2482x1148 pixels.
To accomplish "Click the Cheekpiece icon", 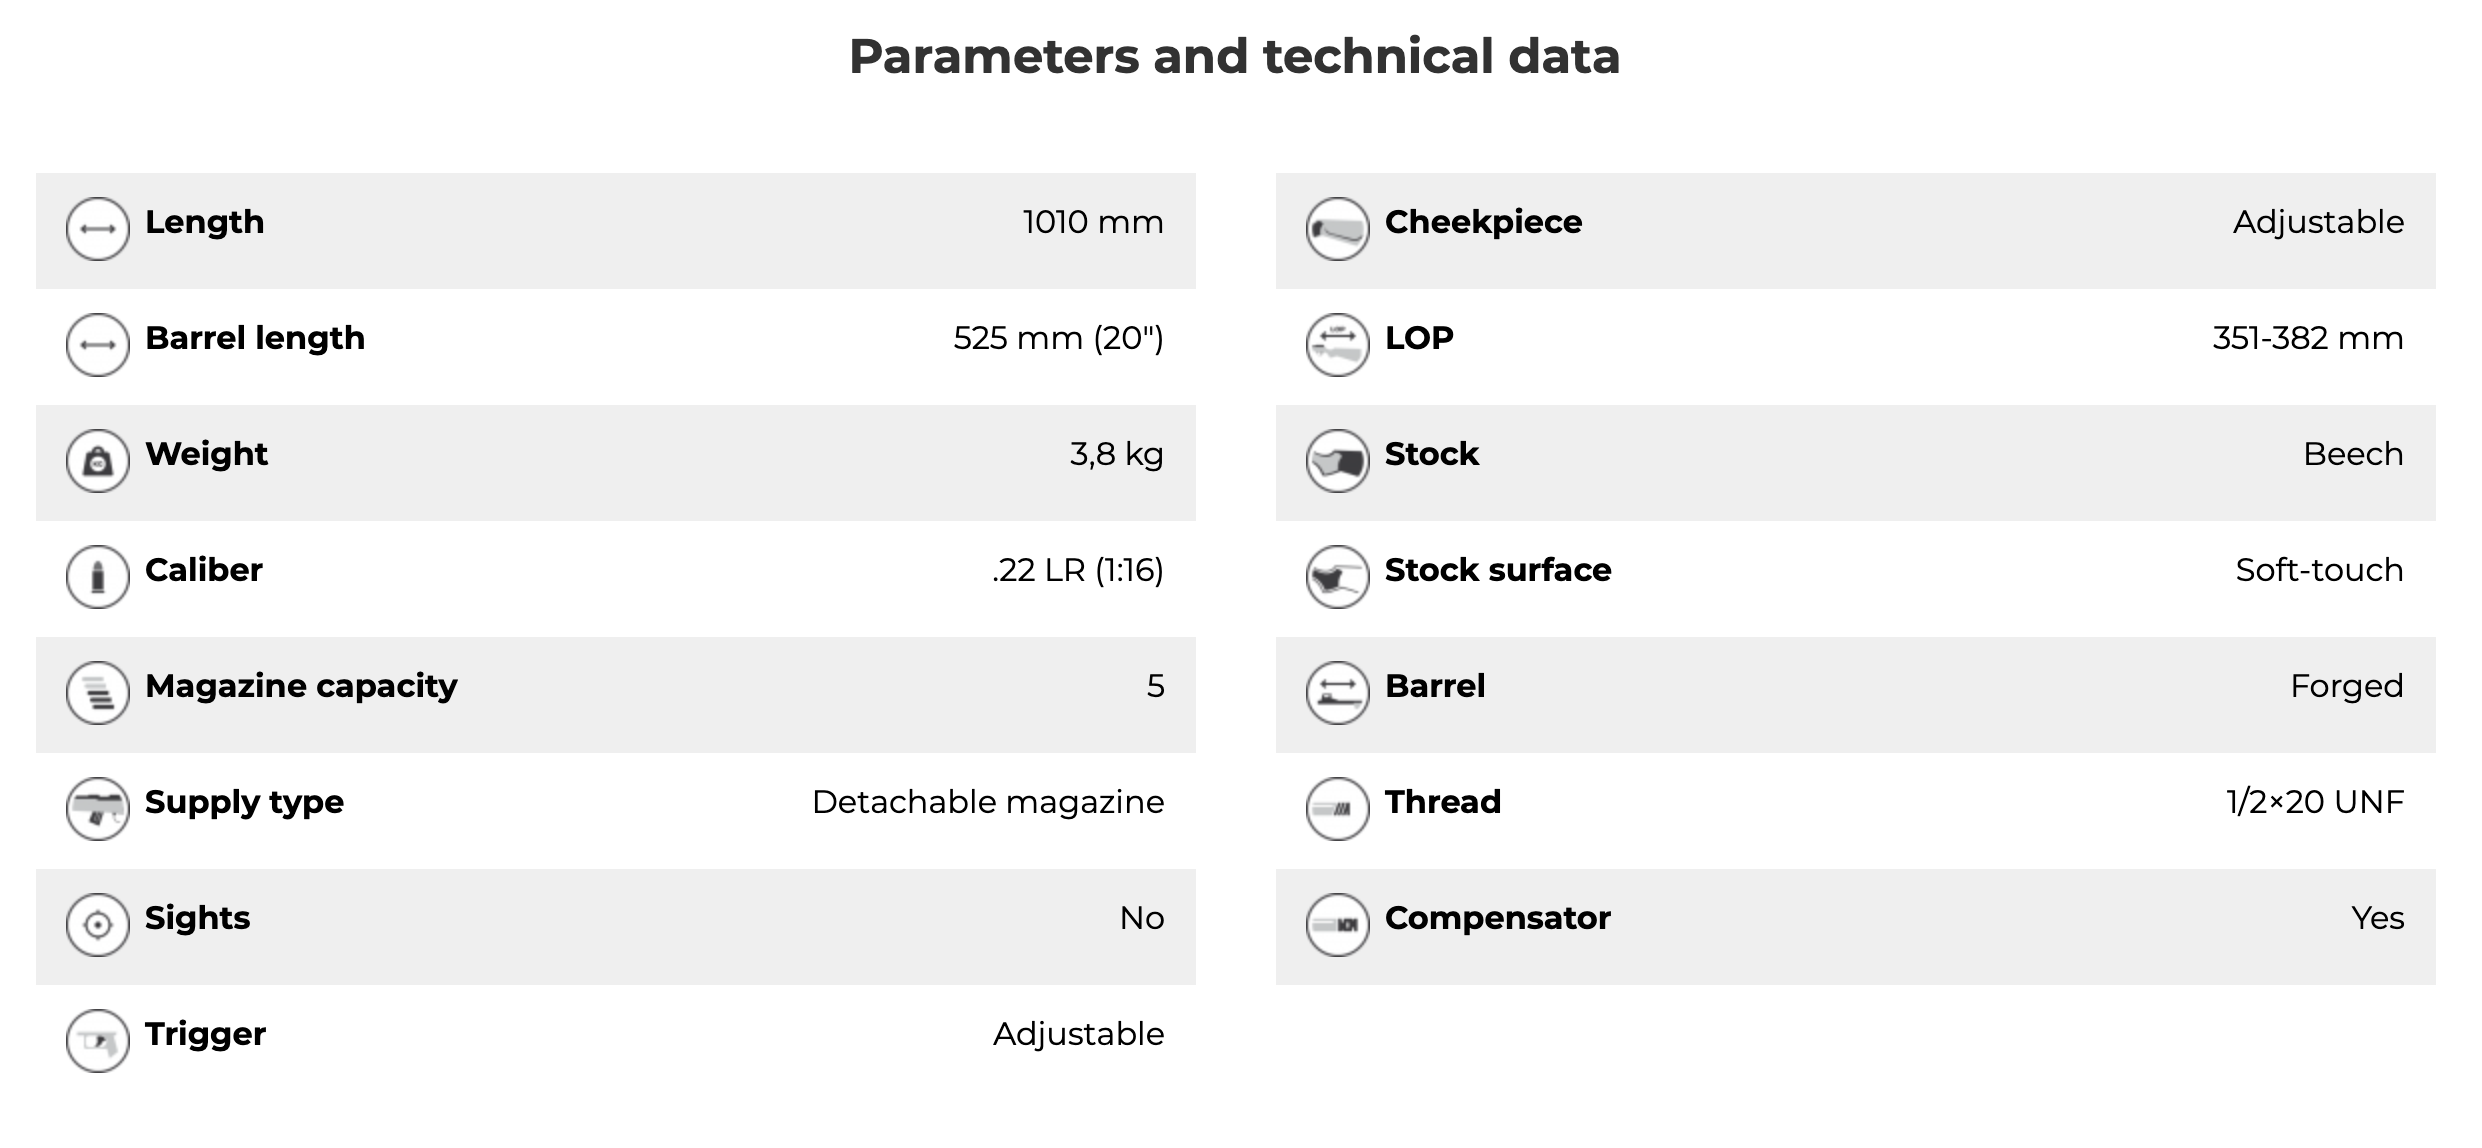I will tap(1337, 229).
